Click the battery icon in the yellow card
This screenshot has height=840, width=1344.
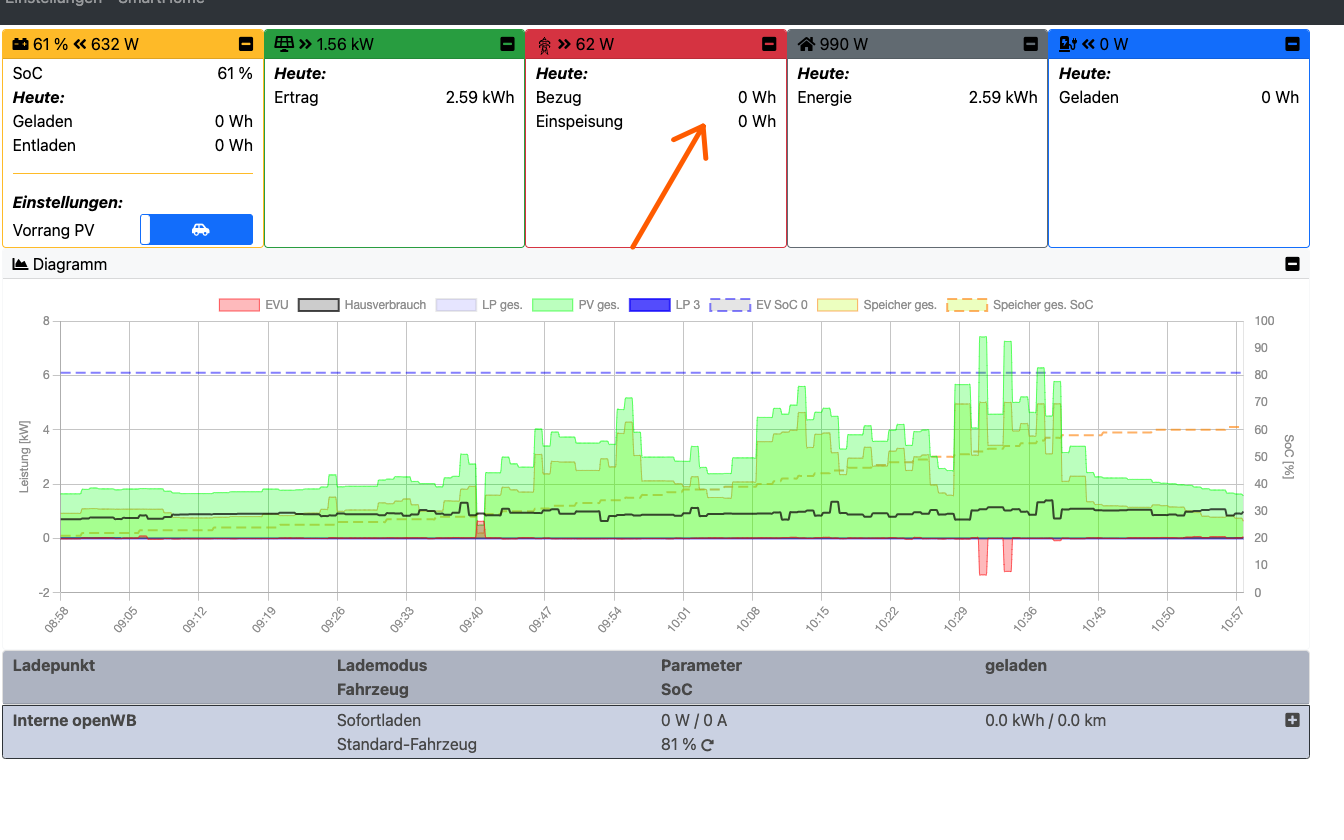point(20,44)
